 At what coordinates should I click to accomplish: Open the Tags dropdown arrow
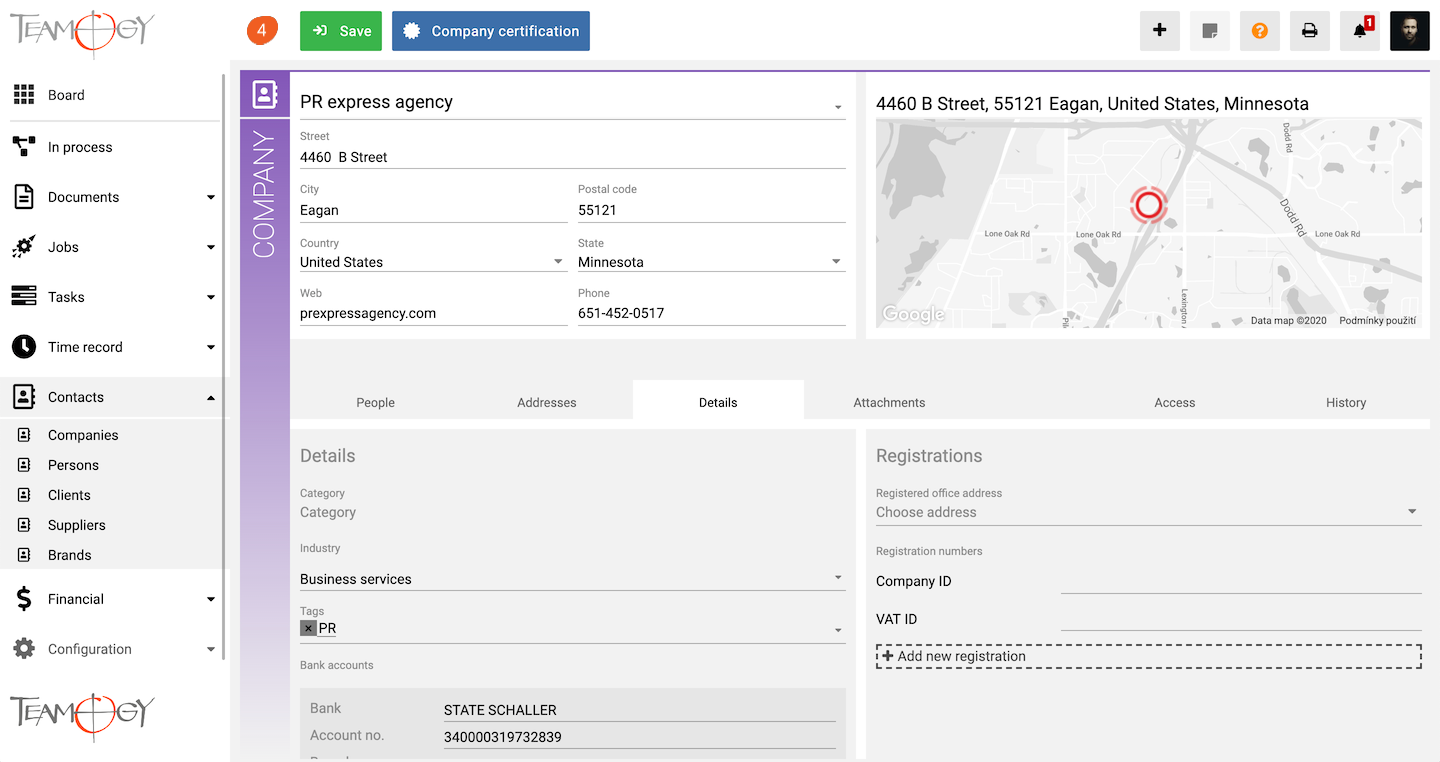838,630
